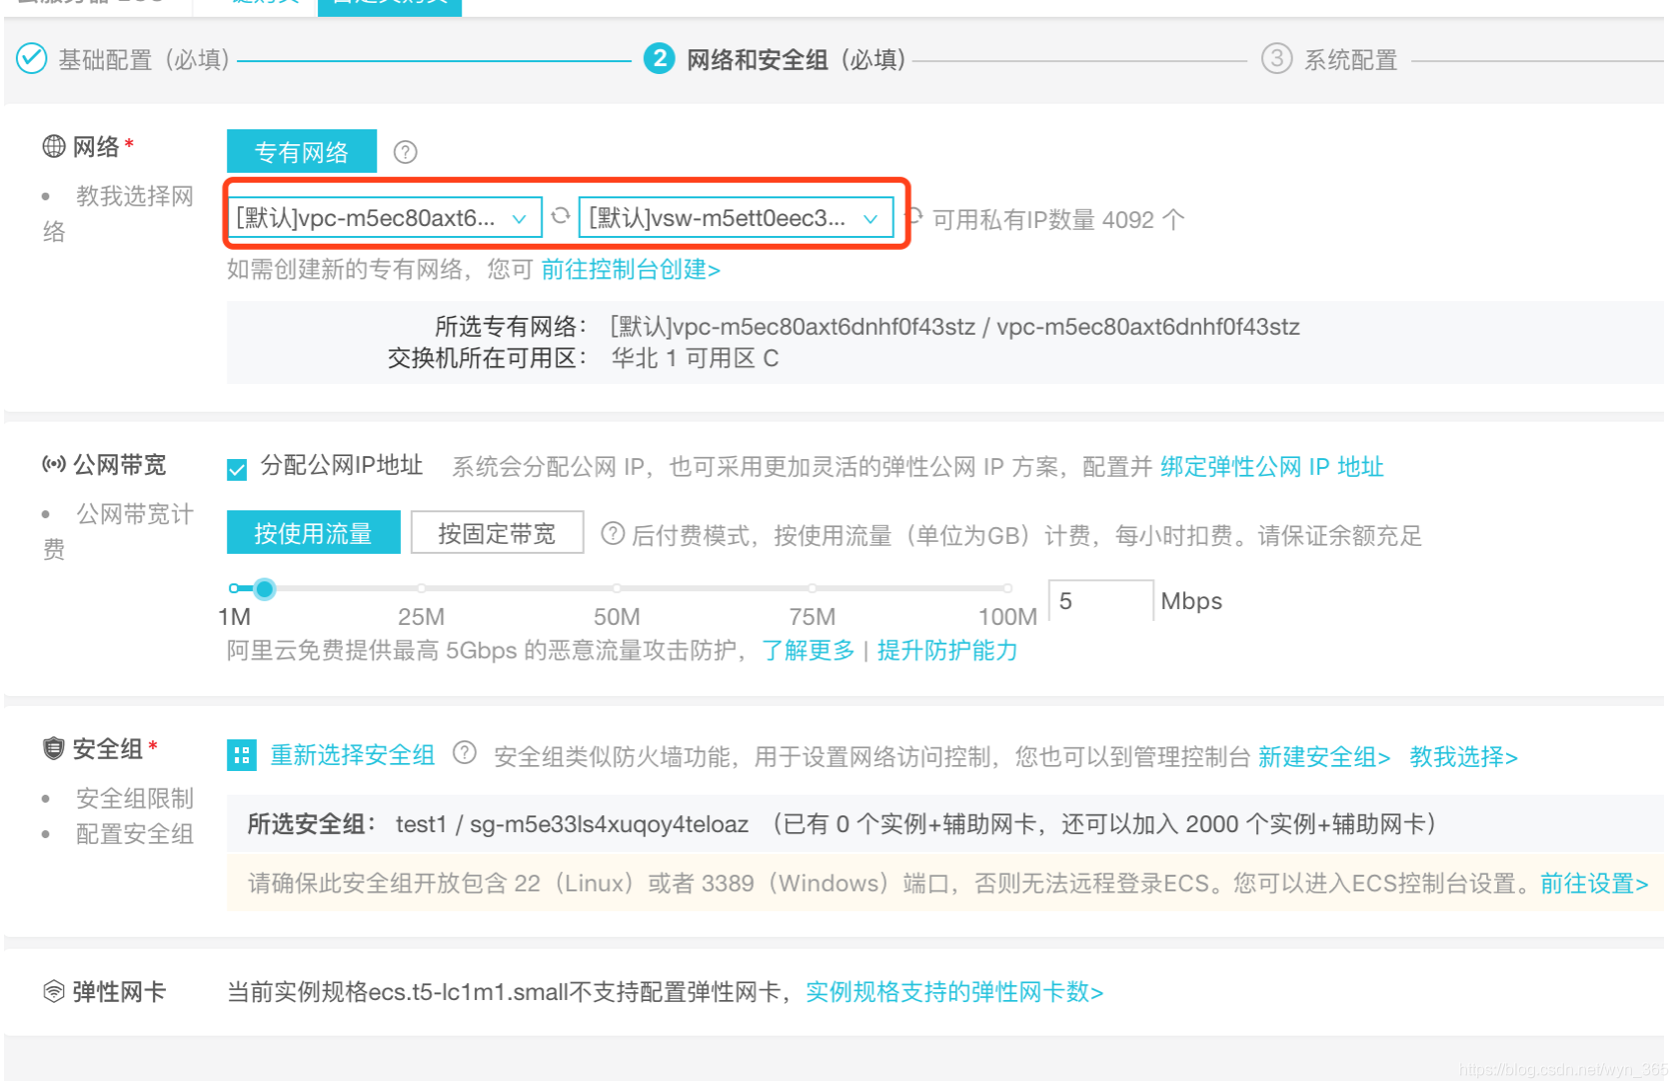Viewport: 1678px width, 1088px height.
Task: Click the layers icon beside 弹性网卡
Action: point(54,991)
